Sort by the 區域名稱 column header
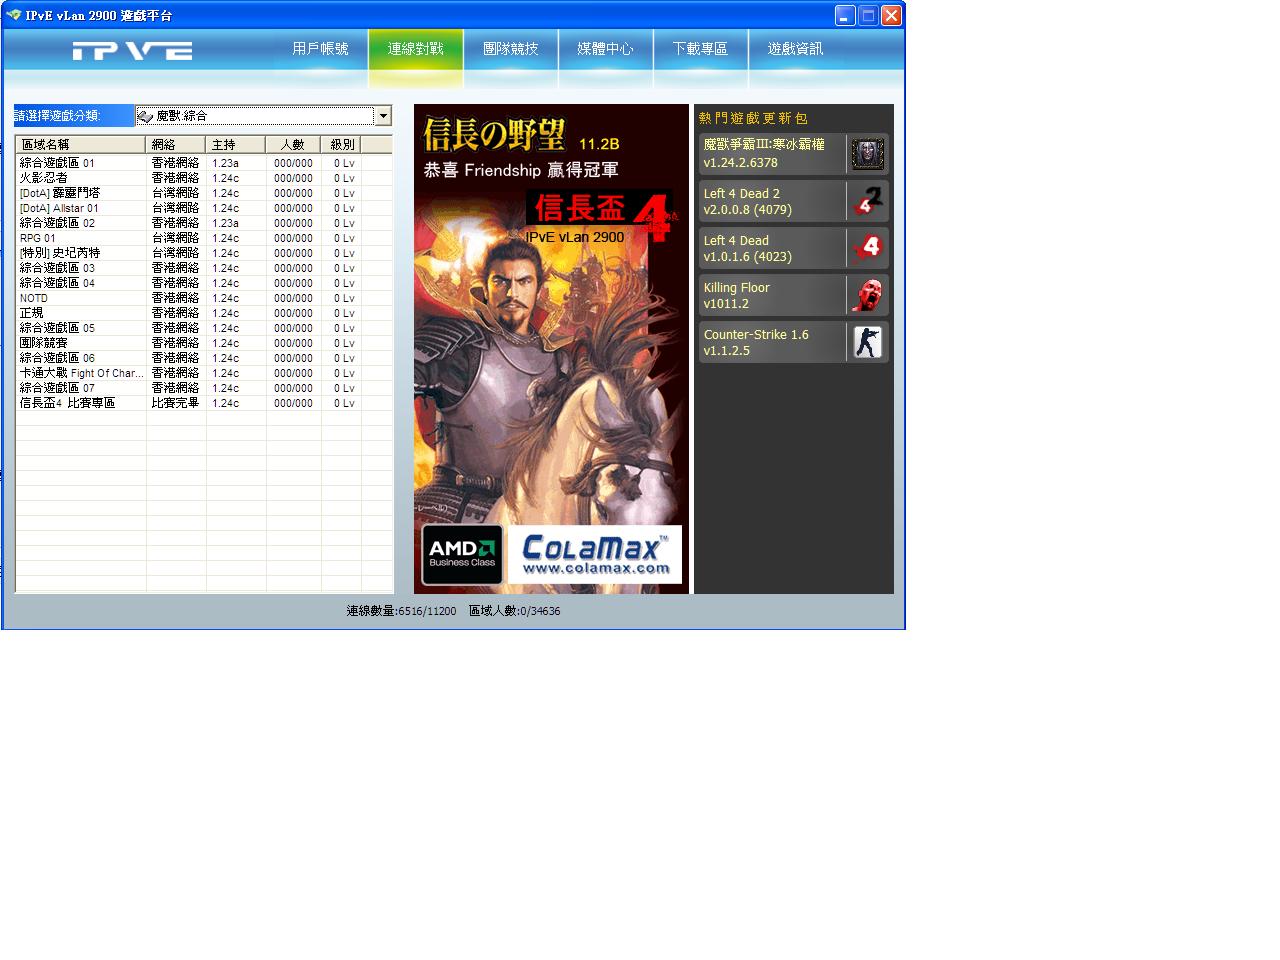This screenshot has width=1280, height=960. click(x=81, y=145)
